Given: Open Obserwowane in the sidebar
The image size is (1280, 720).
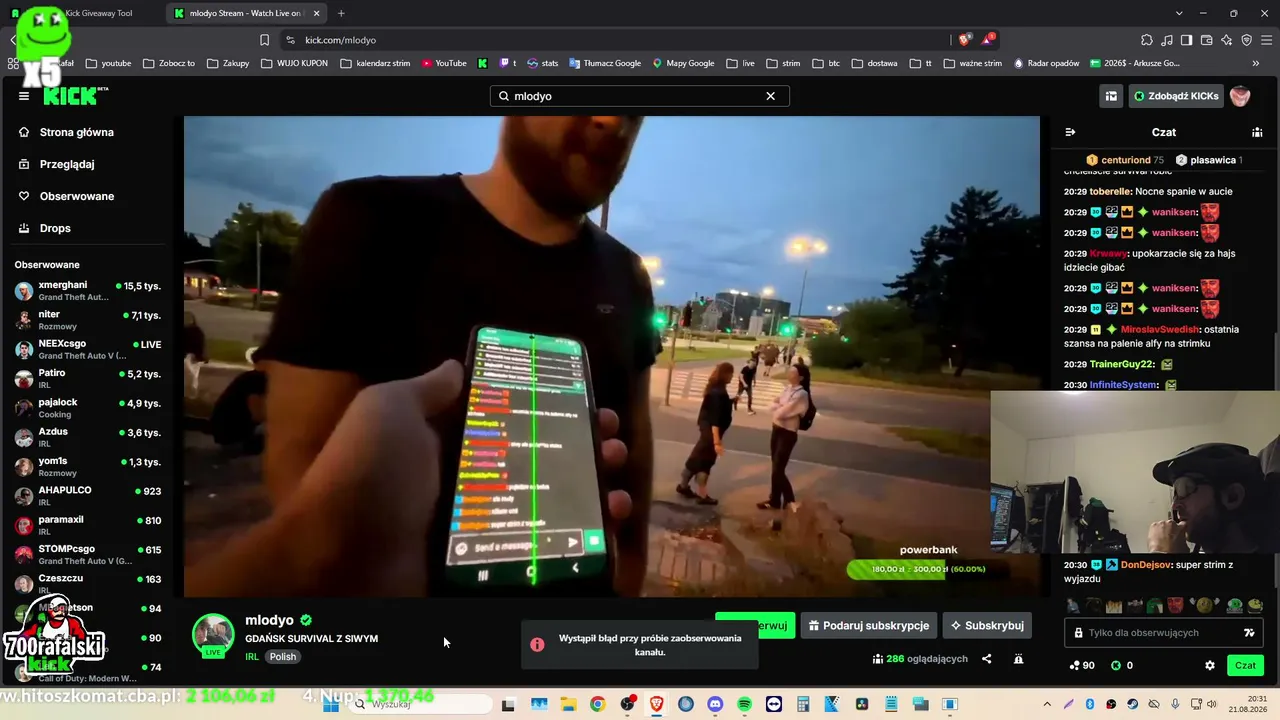Looking at the screenshot, I should 76,196.
